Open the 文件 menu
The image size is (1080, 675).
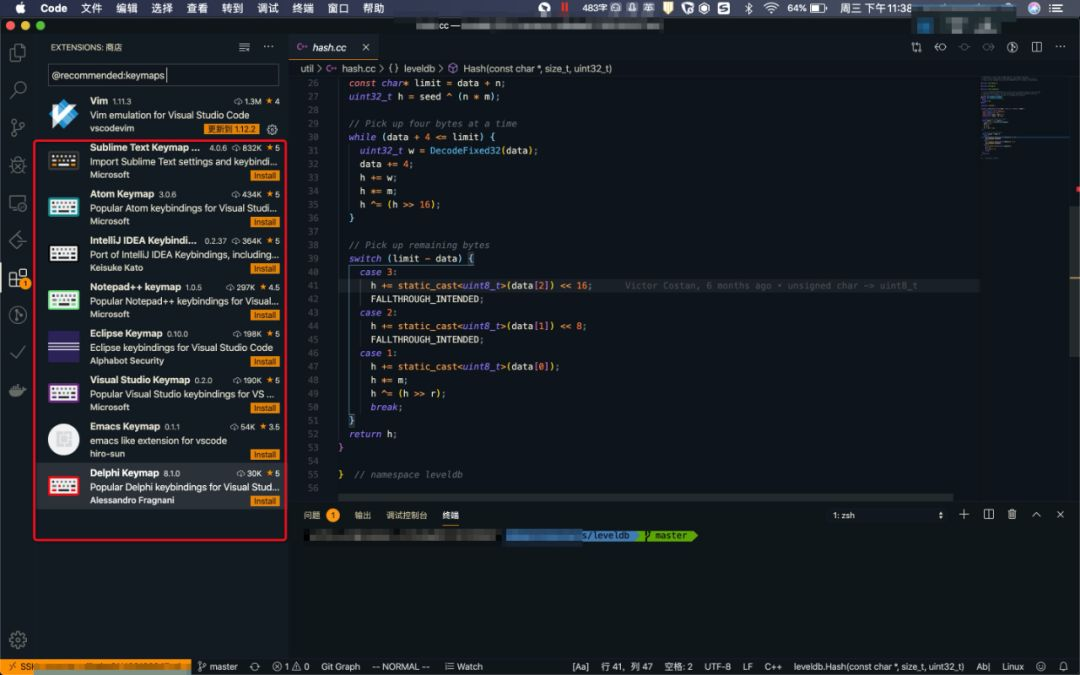point(91,8)
